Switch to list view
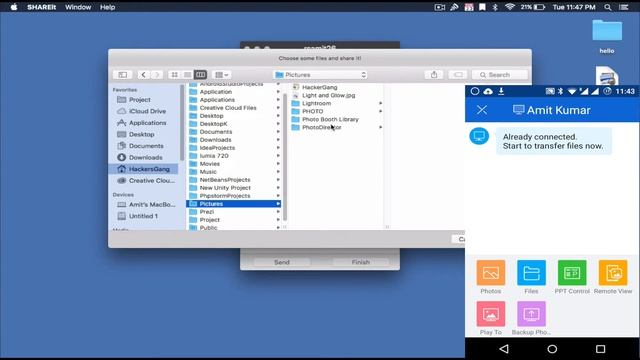This screenshot has height=360, width=640. (x=187, y=75)
